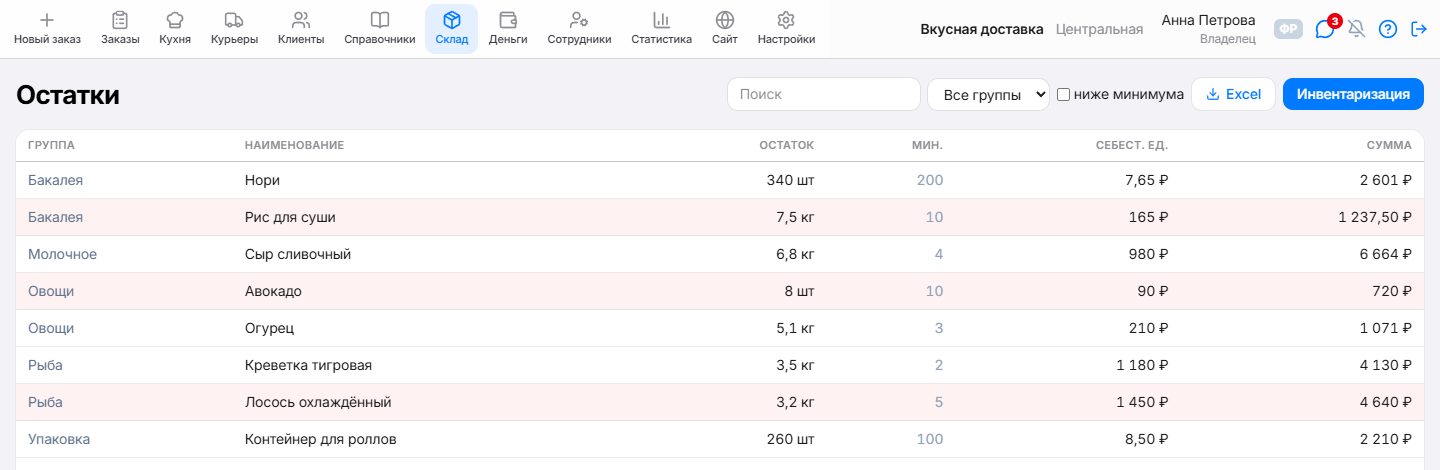The height and width of the screenshot is (470, 1440).
Task: Open the Анна Петрова user profile
Action: (x=1208, y=29)
